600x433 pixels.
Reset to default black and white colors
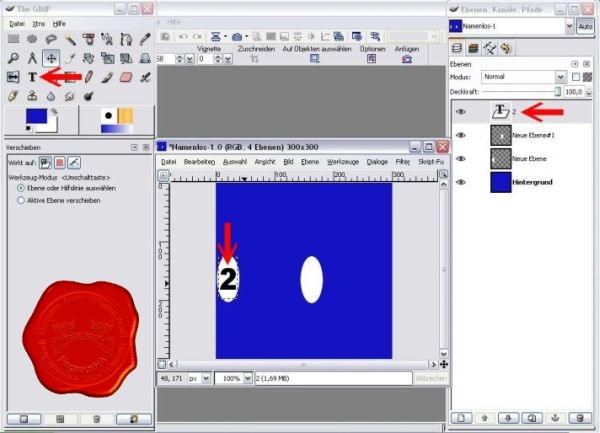pyautogui.click(x=28, y=129)
